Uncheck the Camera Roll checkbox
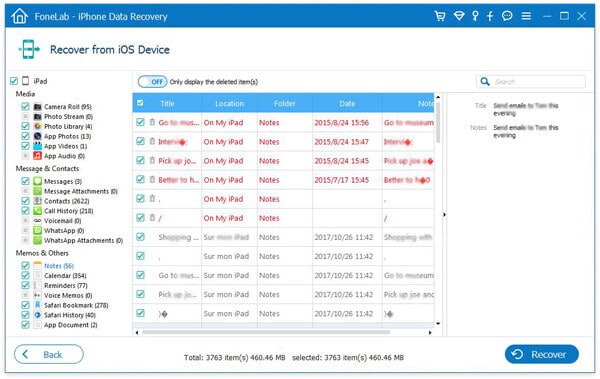 click(x=25, y=106)
